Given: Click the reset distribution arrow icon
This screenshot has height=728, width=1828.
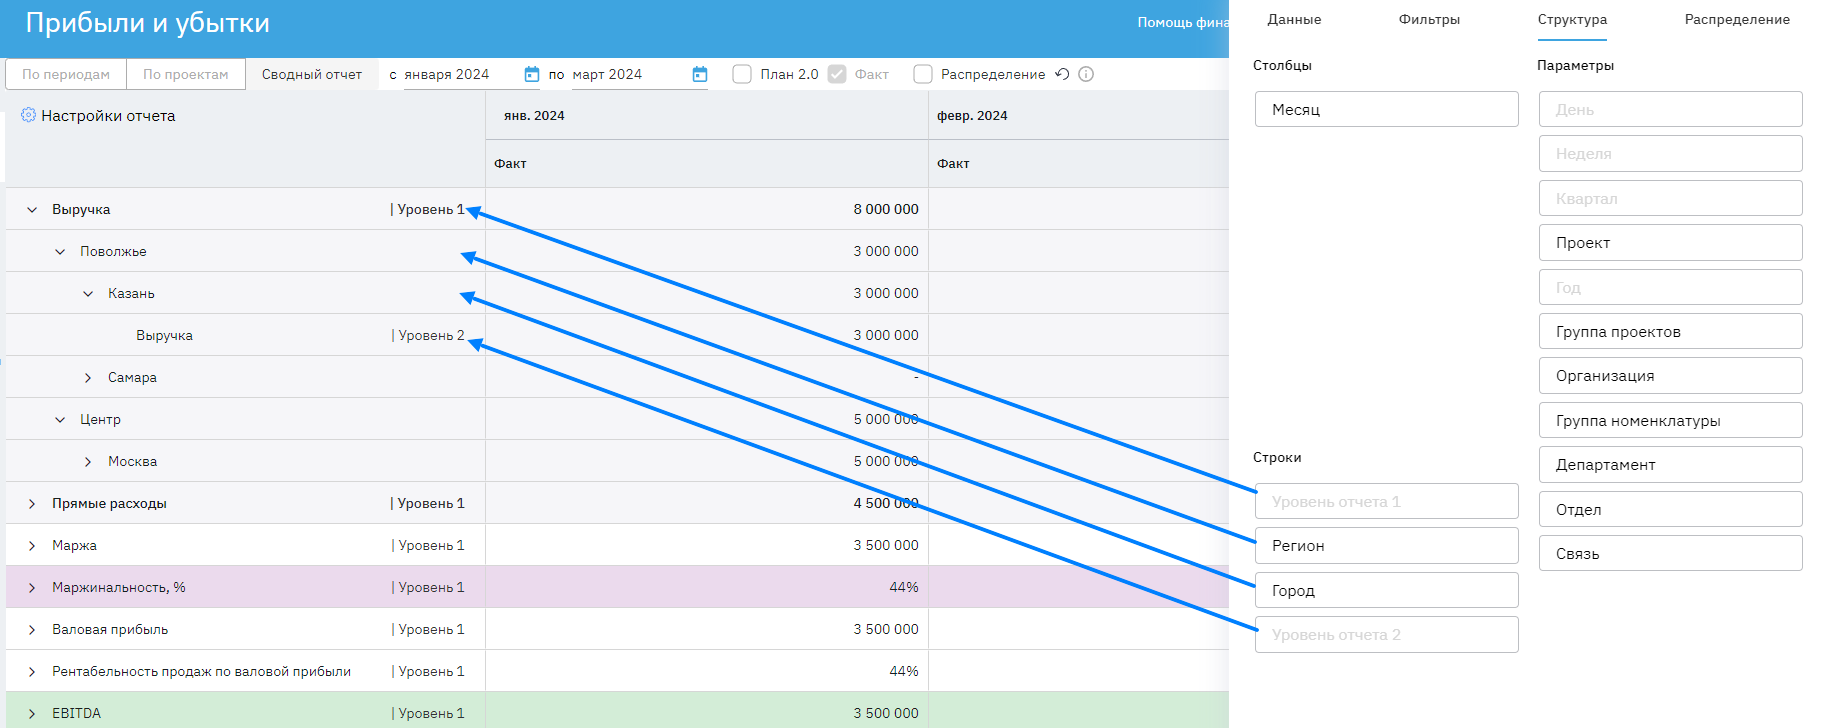Looking at the screenshot, I should (x=1062, y=74).
